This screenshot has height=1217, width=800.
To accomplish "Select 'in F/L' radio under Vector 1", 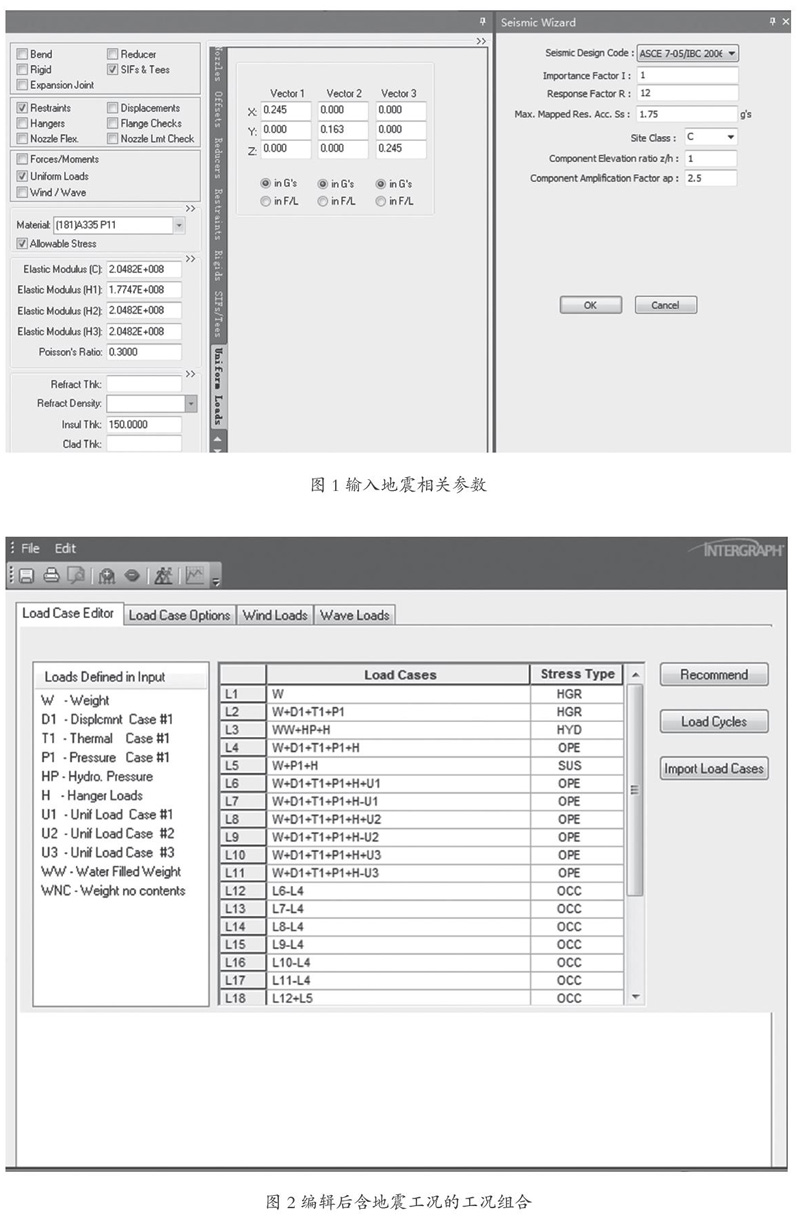I will point(265,201).
